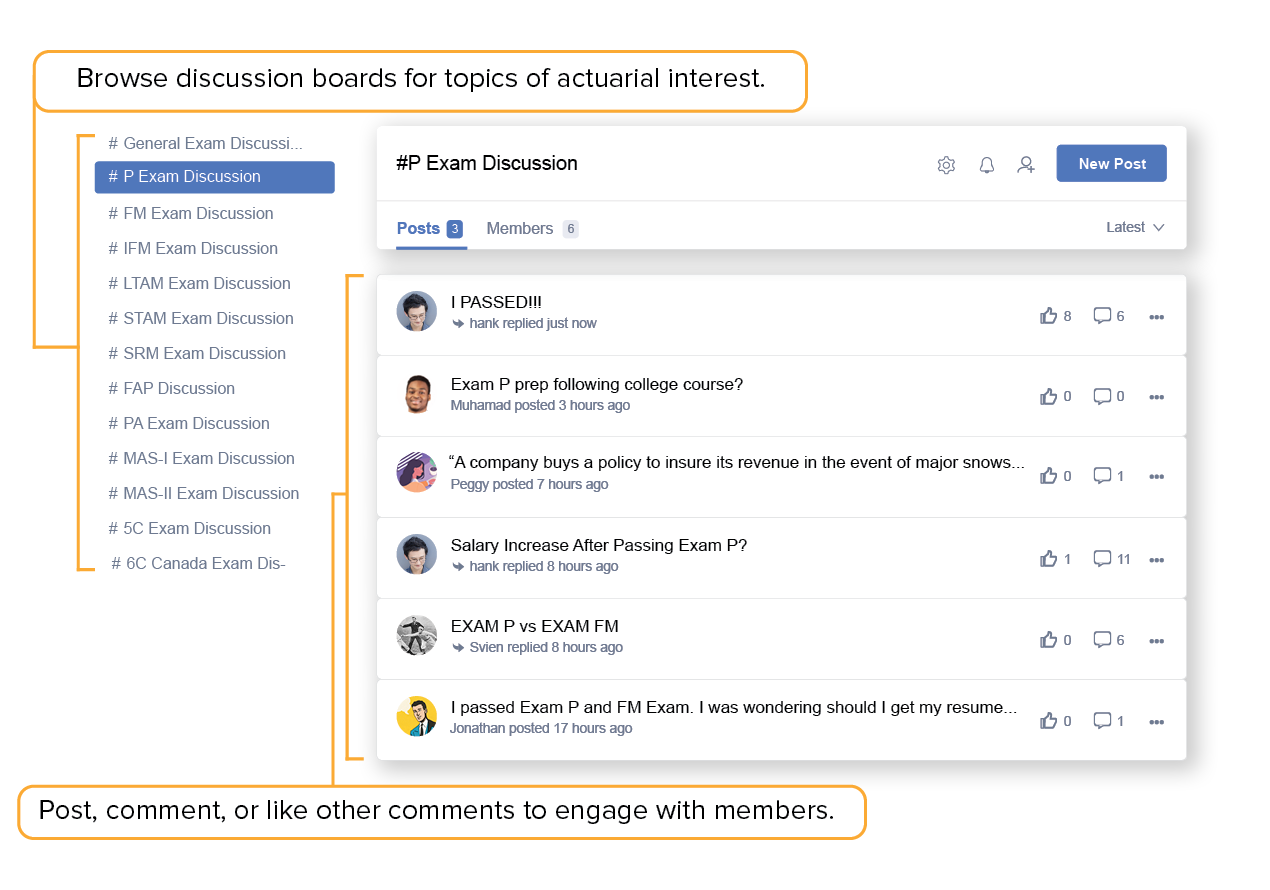Open "Exam P prep following college course?" post
Screen dimensions: 1270x890
click(597, 385)
